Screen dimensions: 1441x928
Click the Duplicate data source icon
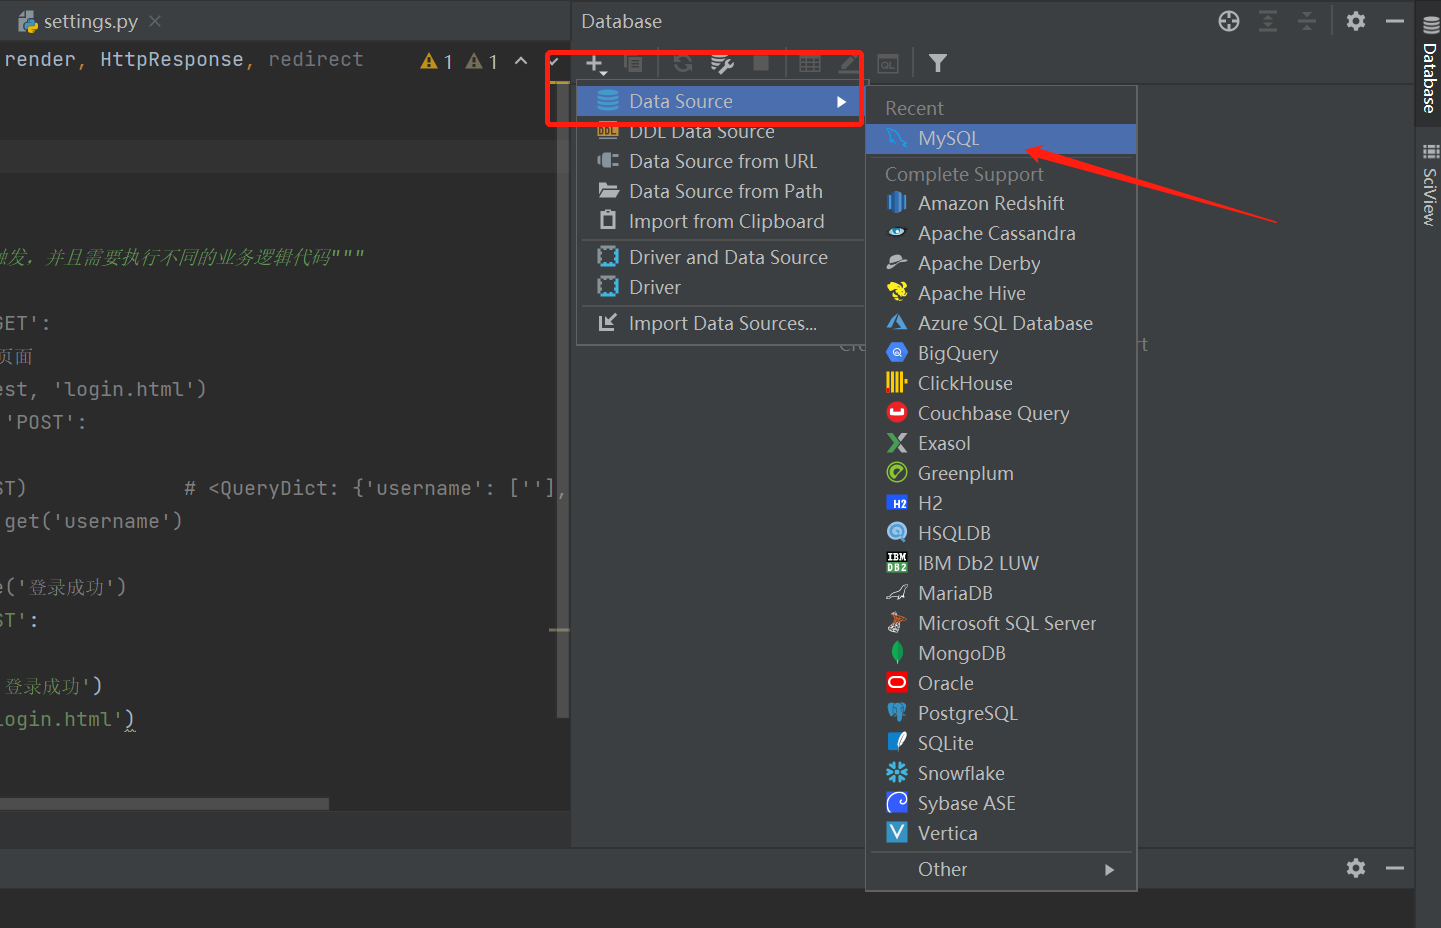[633, 64]
